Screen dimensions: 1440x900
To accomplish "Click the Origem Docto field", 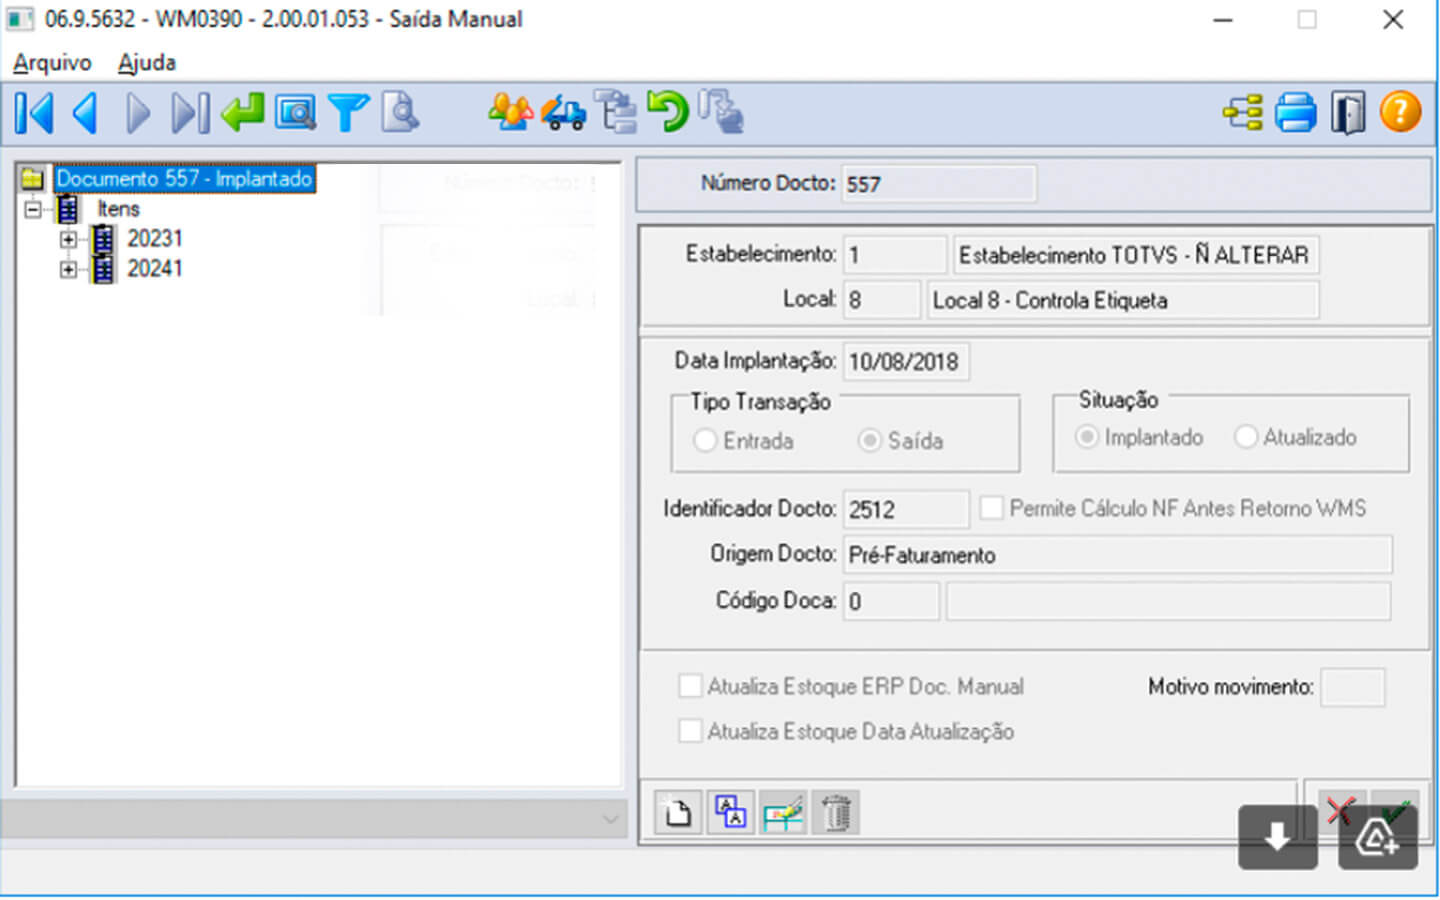I will pyautogui.click(x=1116, y=555).
